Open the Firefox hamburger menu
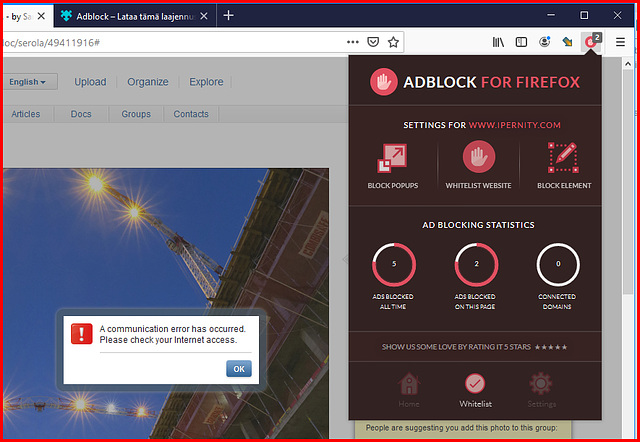This screenshot has height=442, width=640. 620,42
